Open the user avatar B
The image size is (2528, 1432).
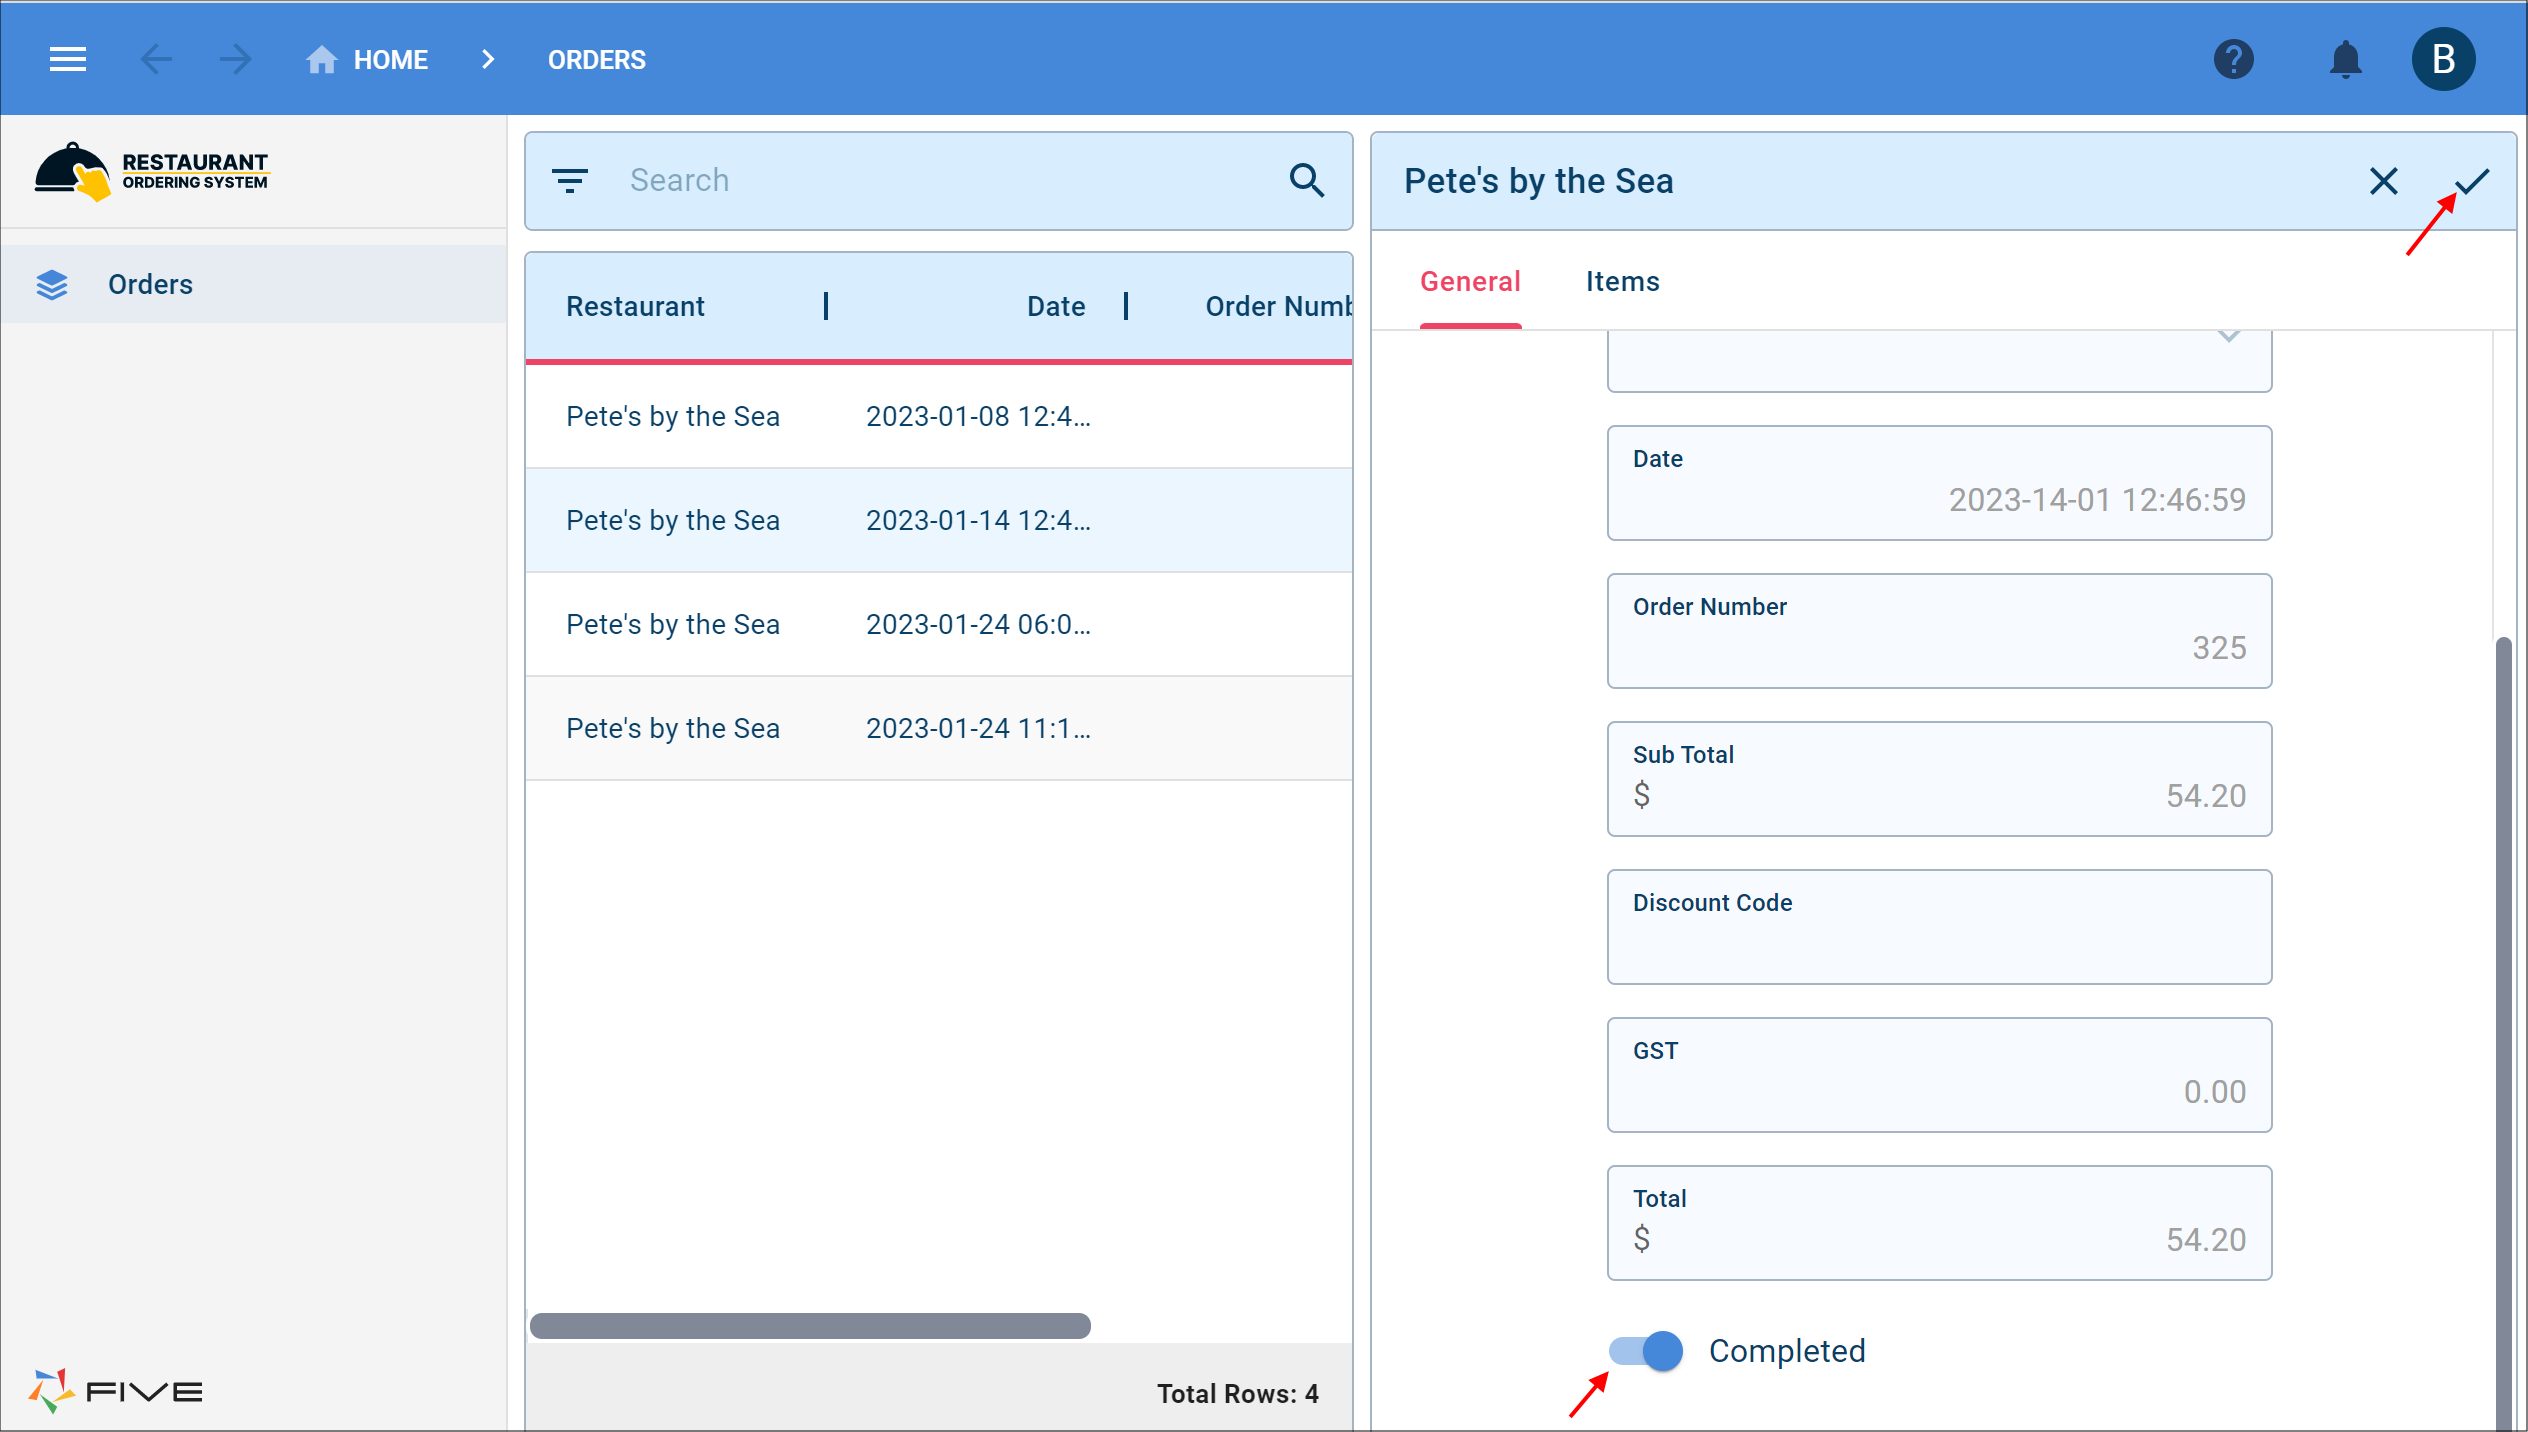coord(2443,60)
